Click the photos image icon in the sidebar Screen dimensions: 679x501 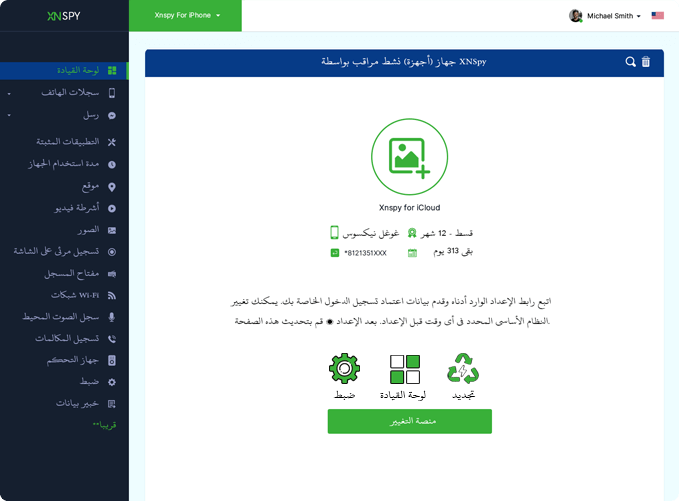[112, 230]
